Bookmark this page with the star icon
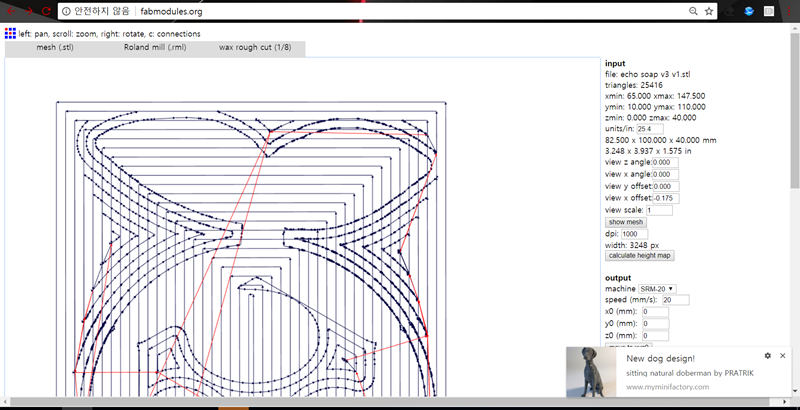Image resolution: width=800 pixels, height=410 pixels. click(x=709, y=11)
